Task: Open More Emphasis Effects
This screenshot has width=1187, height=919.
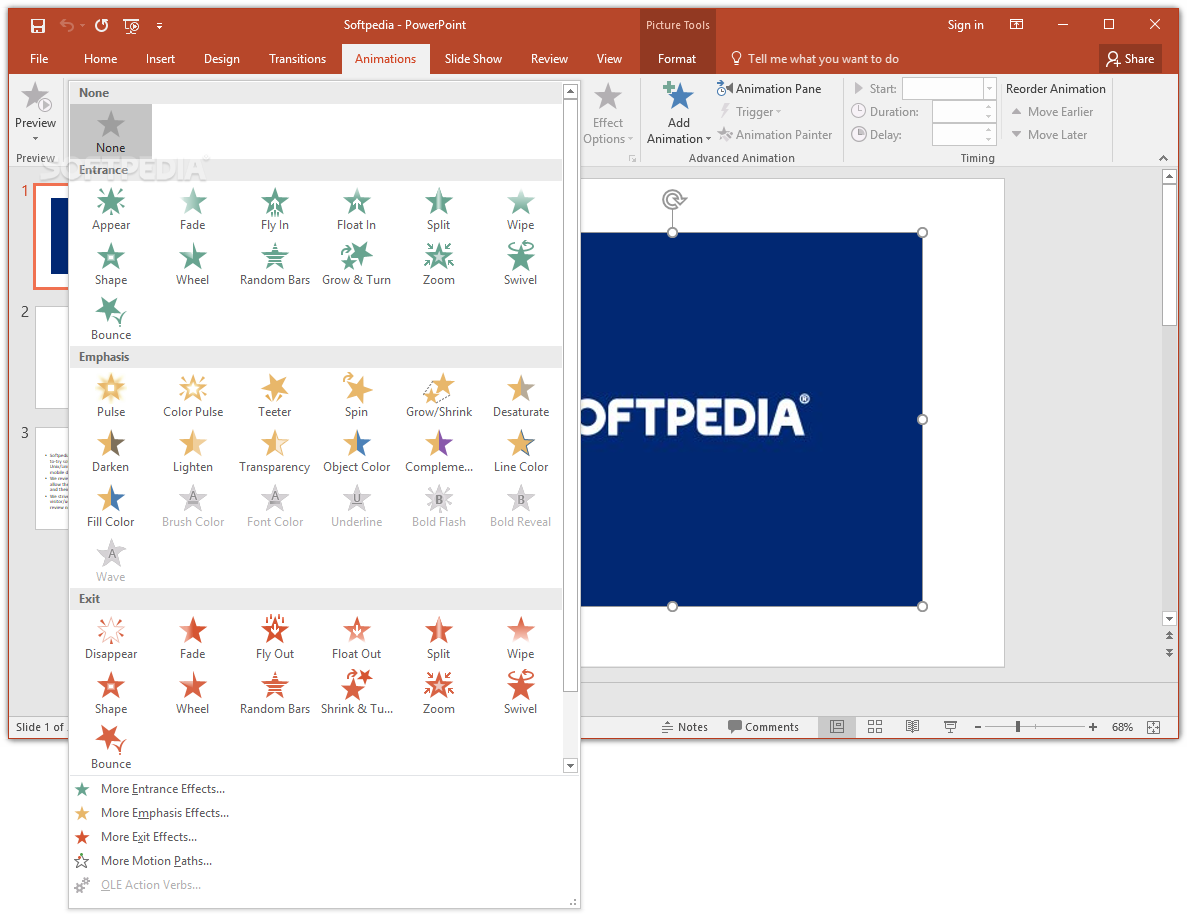Action: 164,813
